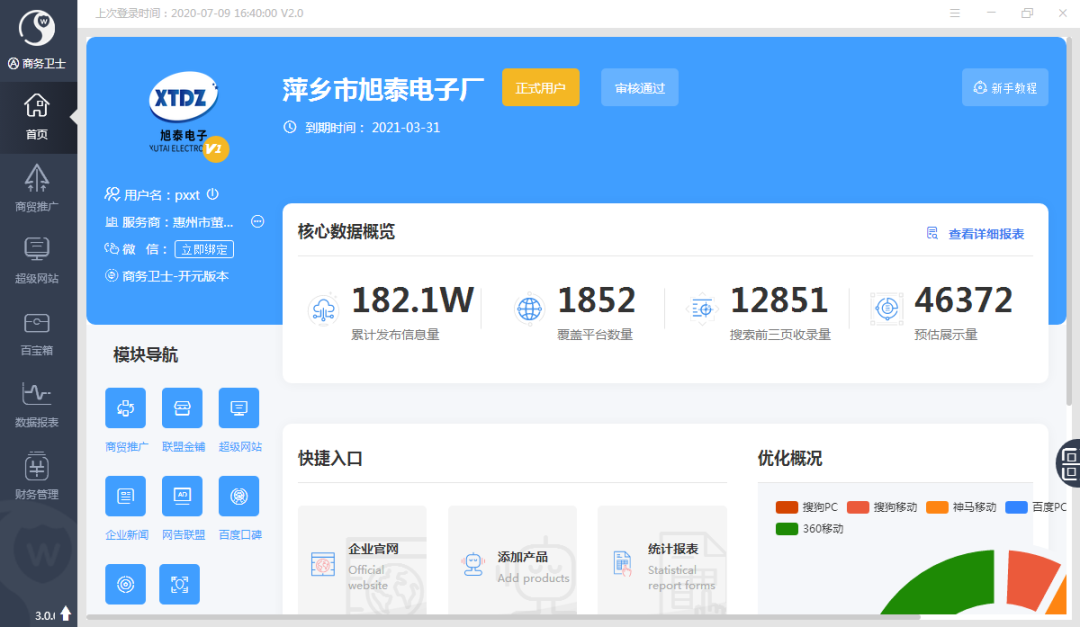1080x627 pixels.
Task: Click 立即绑定 to bind WeChat
Action: pos(204,249)
